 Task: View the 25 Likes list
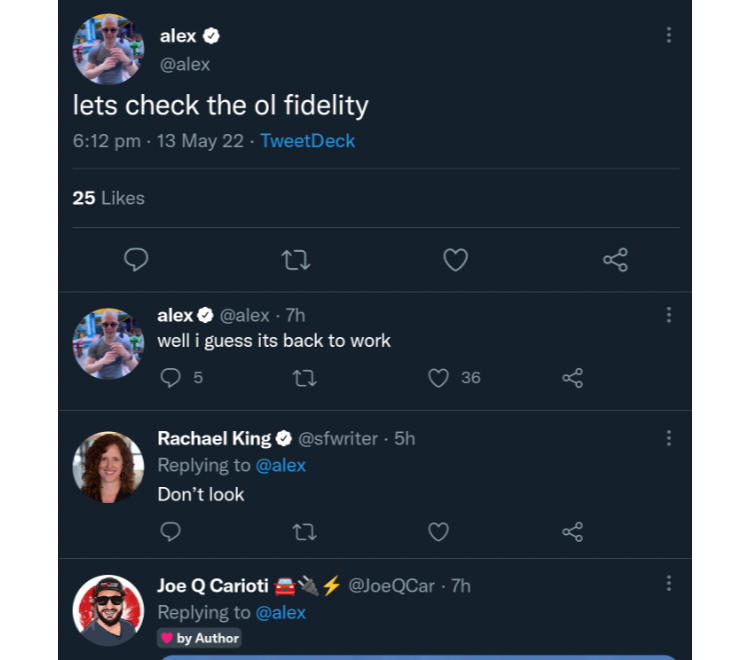pos(109,198)
